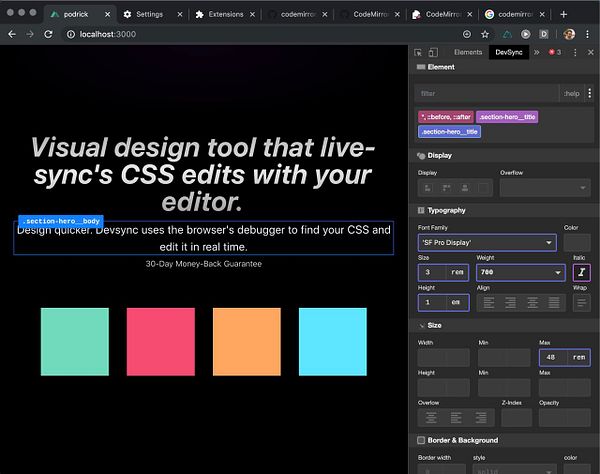Select the third Overflow option in Size
600x474 pixels.
click(x=481, y=417)
